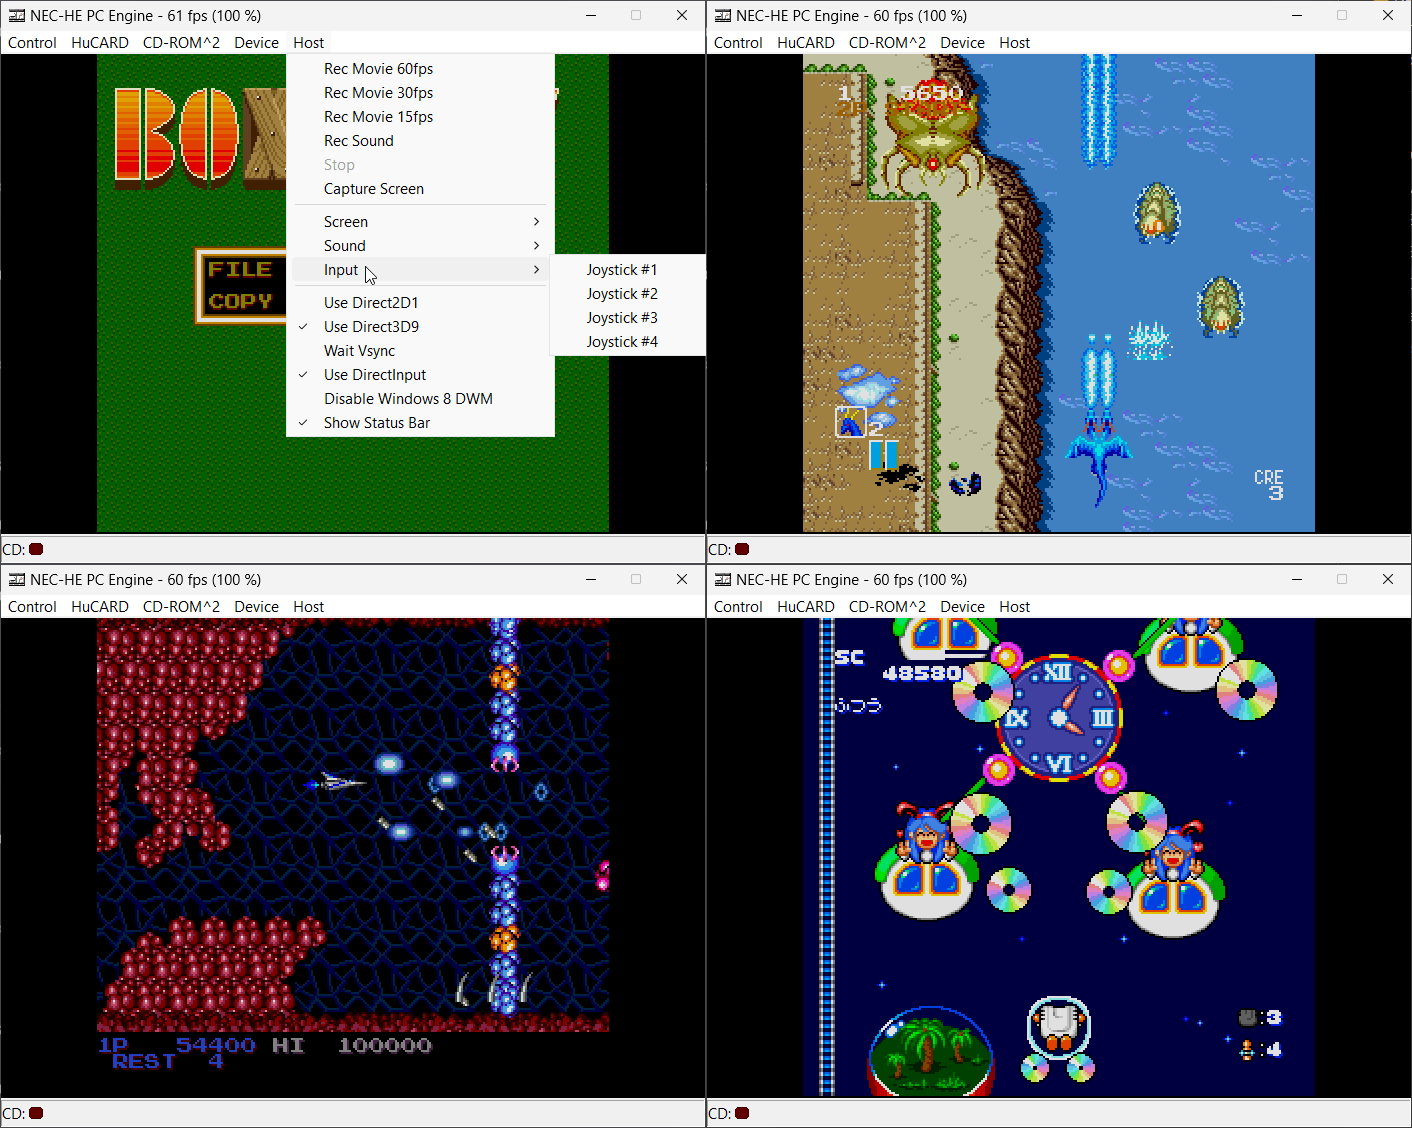
Task: Start Rec Movie 60fps recording
Action: (x=378, y=69)
